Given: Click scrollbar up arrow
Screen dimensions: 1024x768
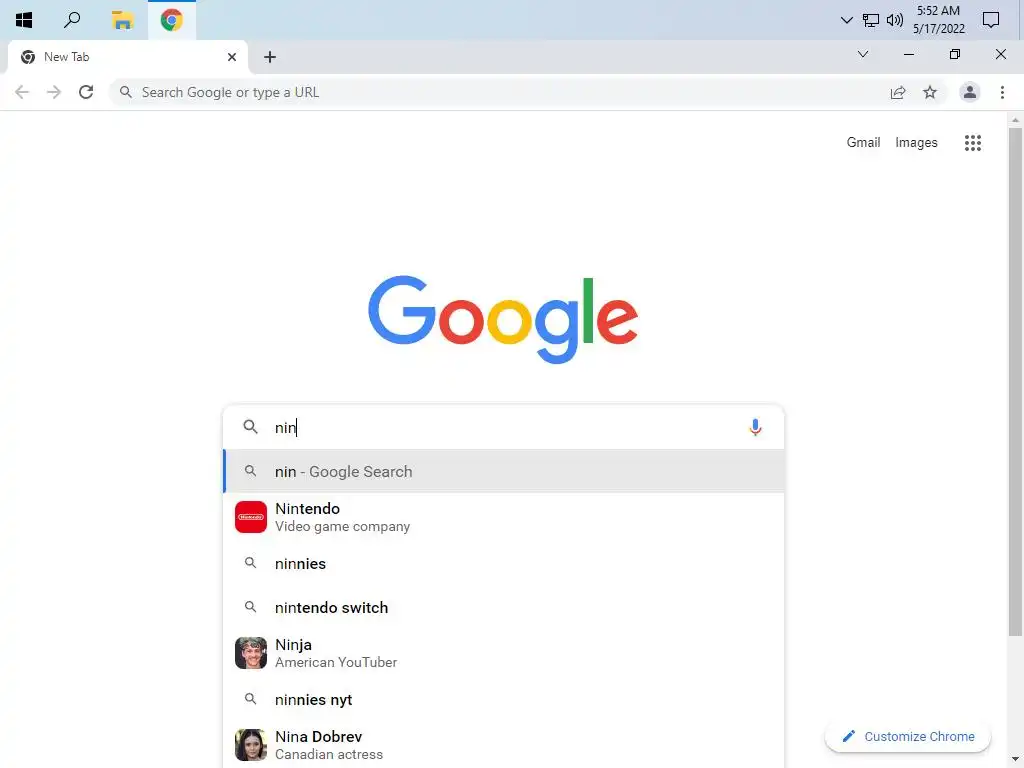Looking at the screenshot, I should [x=1015, y=120].
